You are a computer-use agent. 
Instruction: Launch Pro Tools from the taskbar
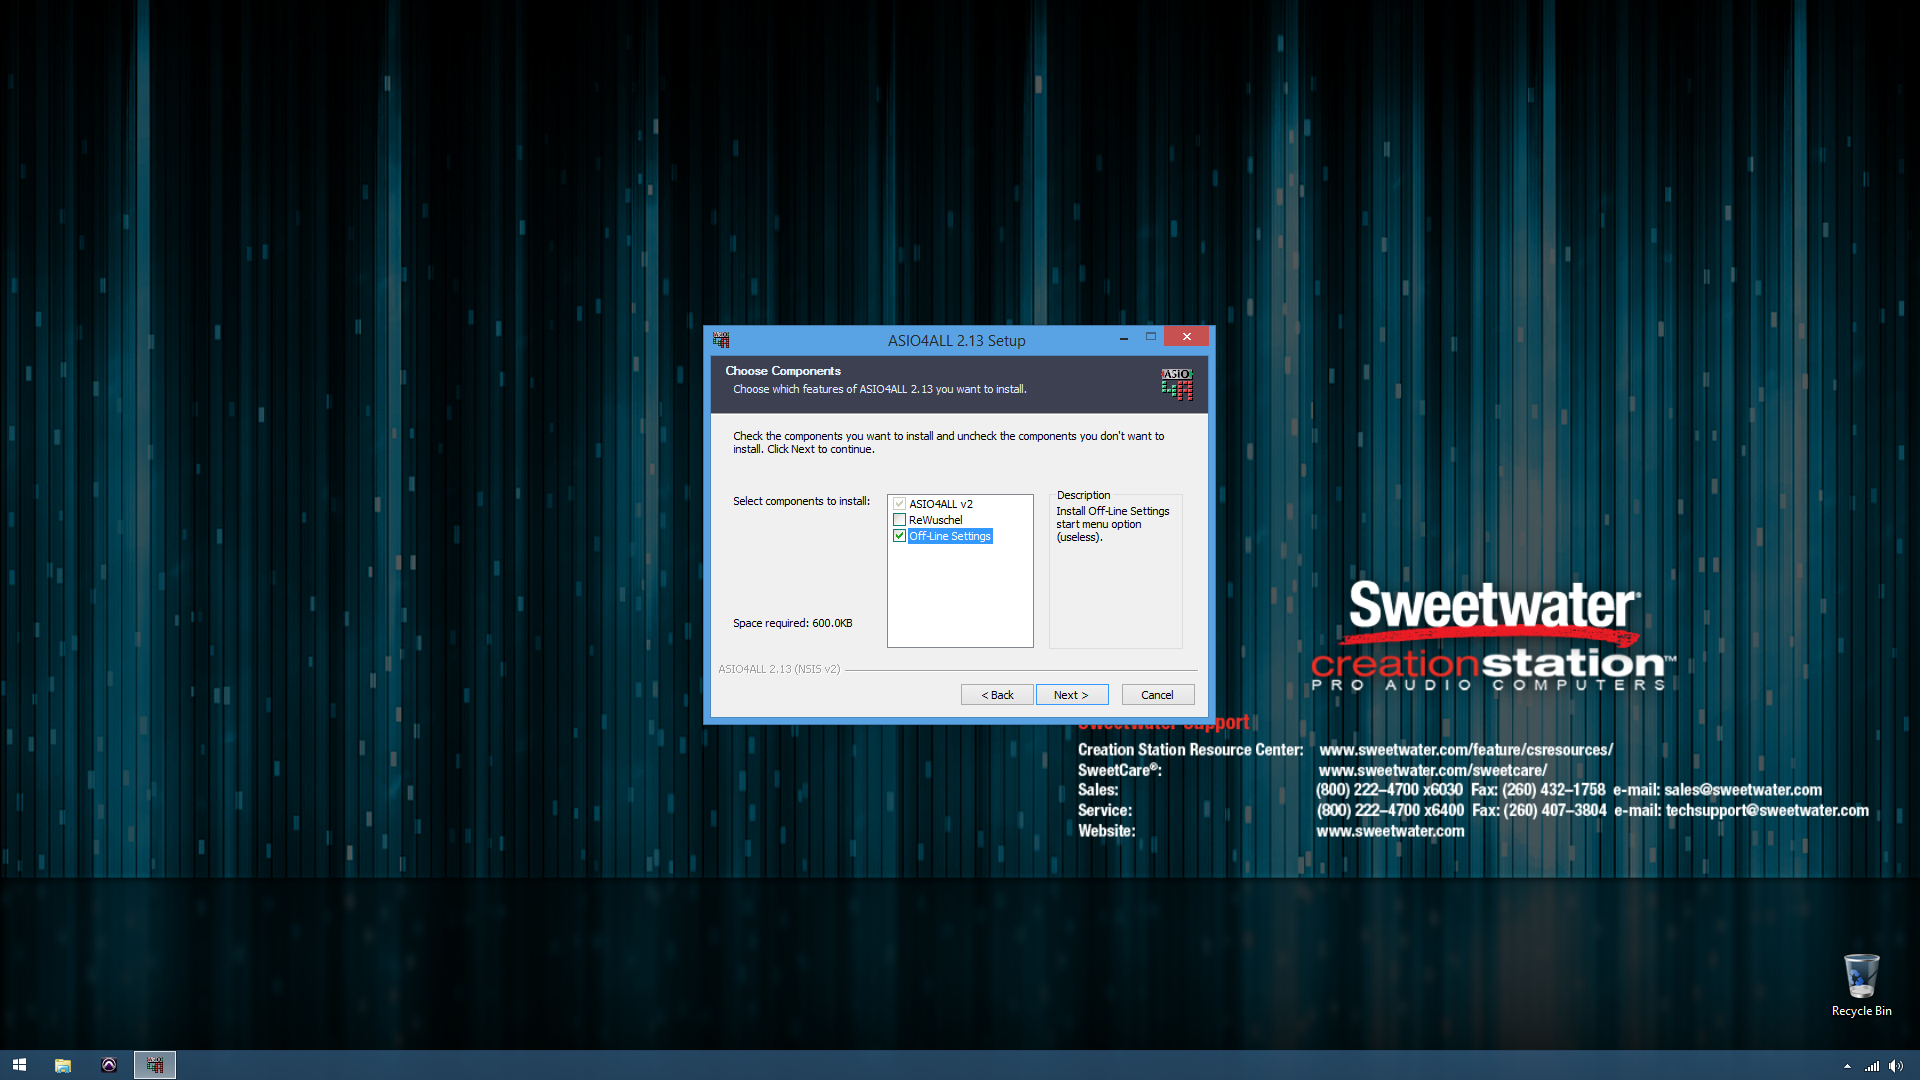[109, 1065]
